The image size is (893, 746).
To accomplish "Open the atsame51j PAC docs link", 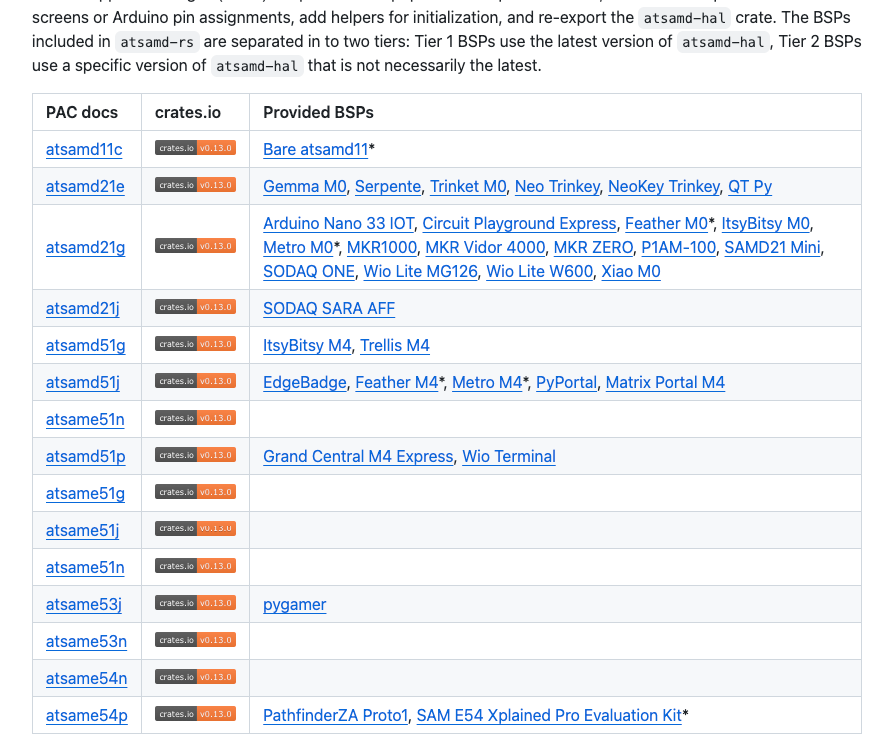I will point(83,530).
